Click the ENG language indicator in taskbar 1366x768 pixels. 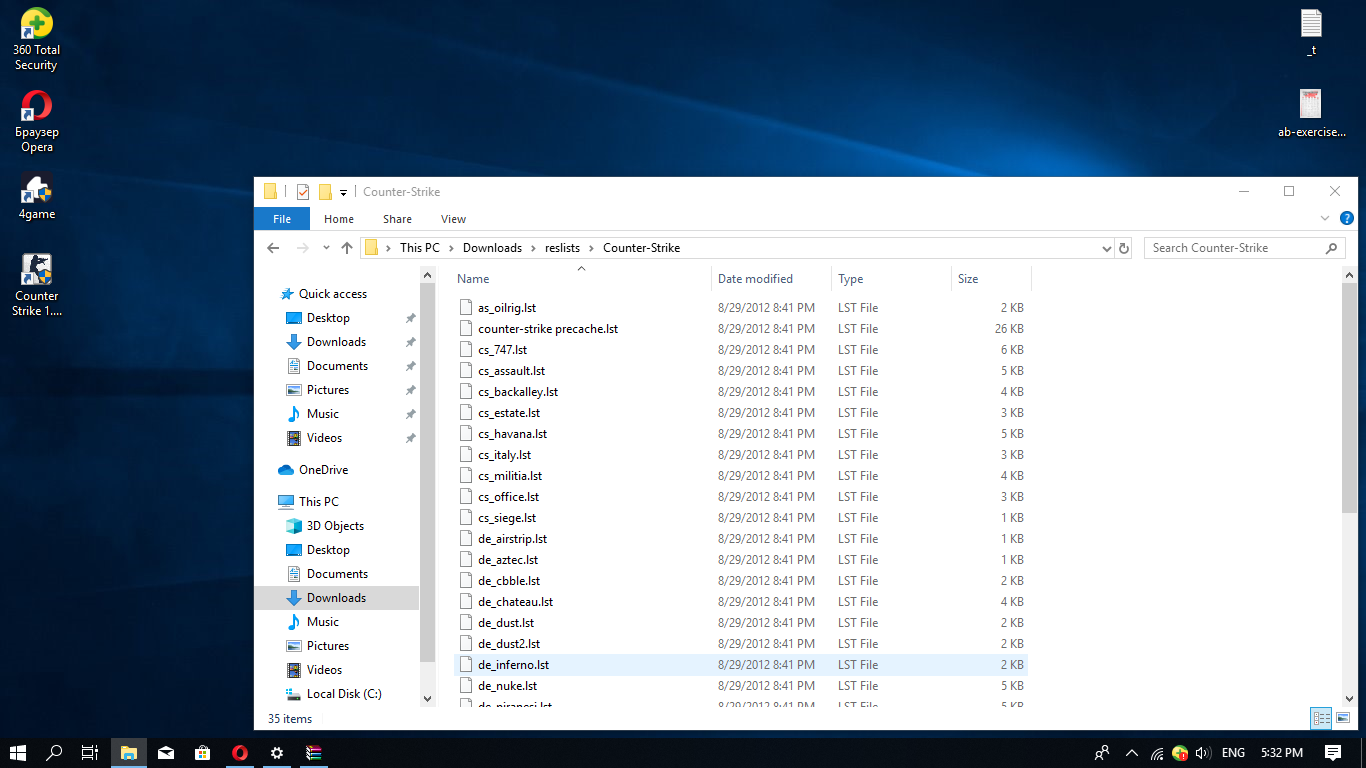pyautogui.click(x=1233, y=753)
